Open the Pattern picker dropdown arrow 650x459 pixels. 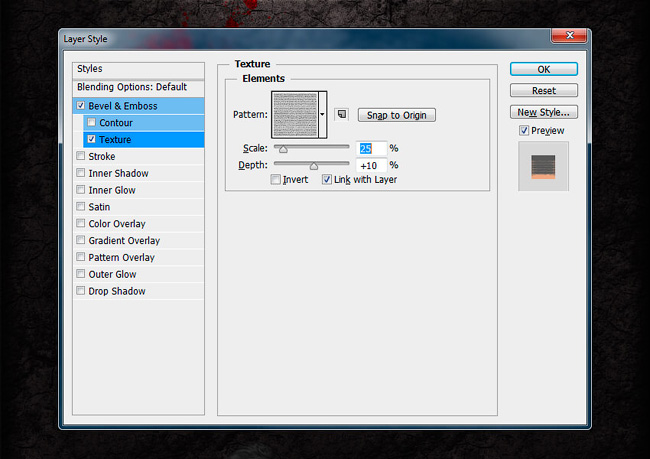(323, 114)
